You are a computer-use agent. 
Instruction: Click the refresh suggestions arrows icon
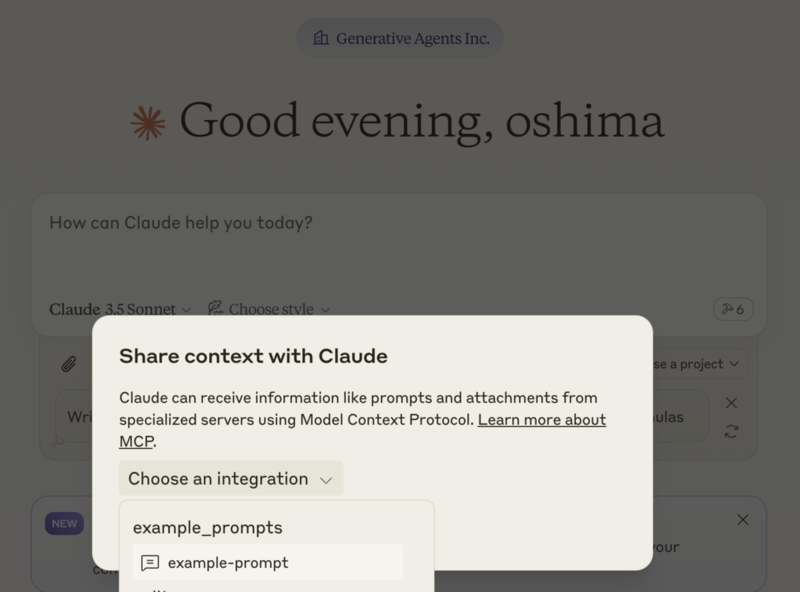731,432
